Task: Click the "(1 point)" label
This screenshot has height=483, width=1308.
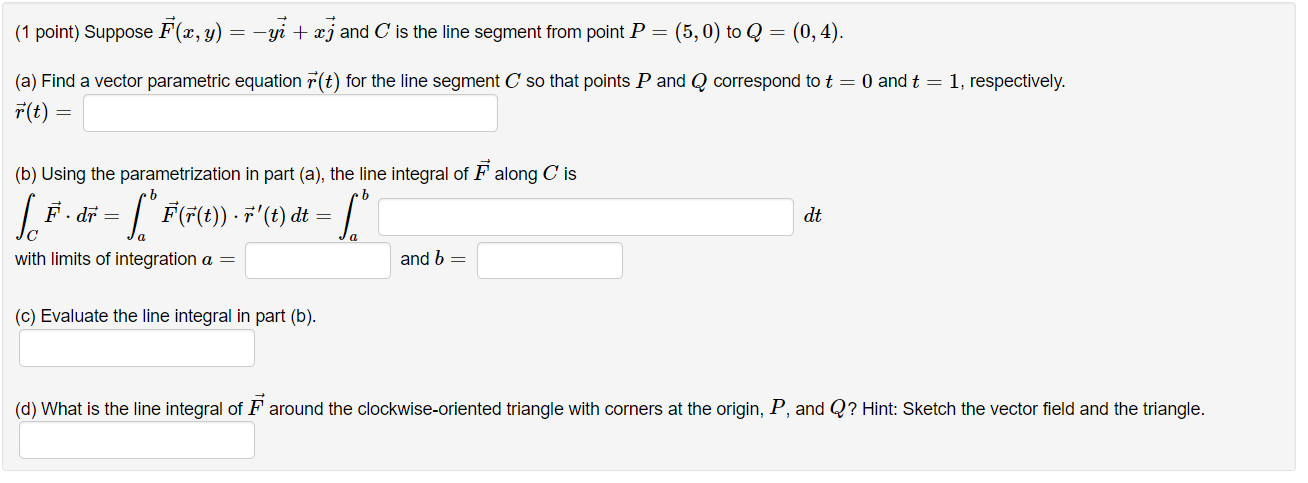Action: (47, 32)
